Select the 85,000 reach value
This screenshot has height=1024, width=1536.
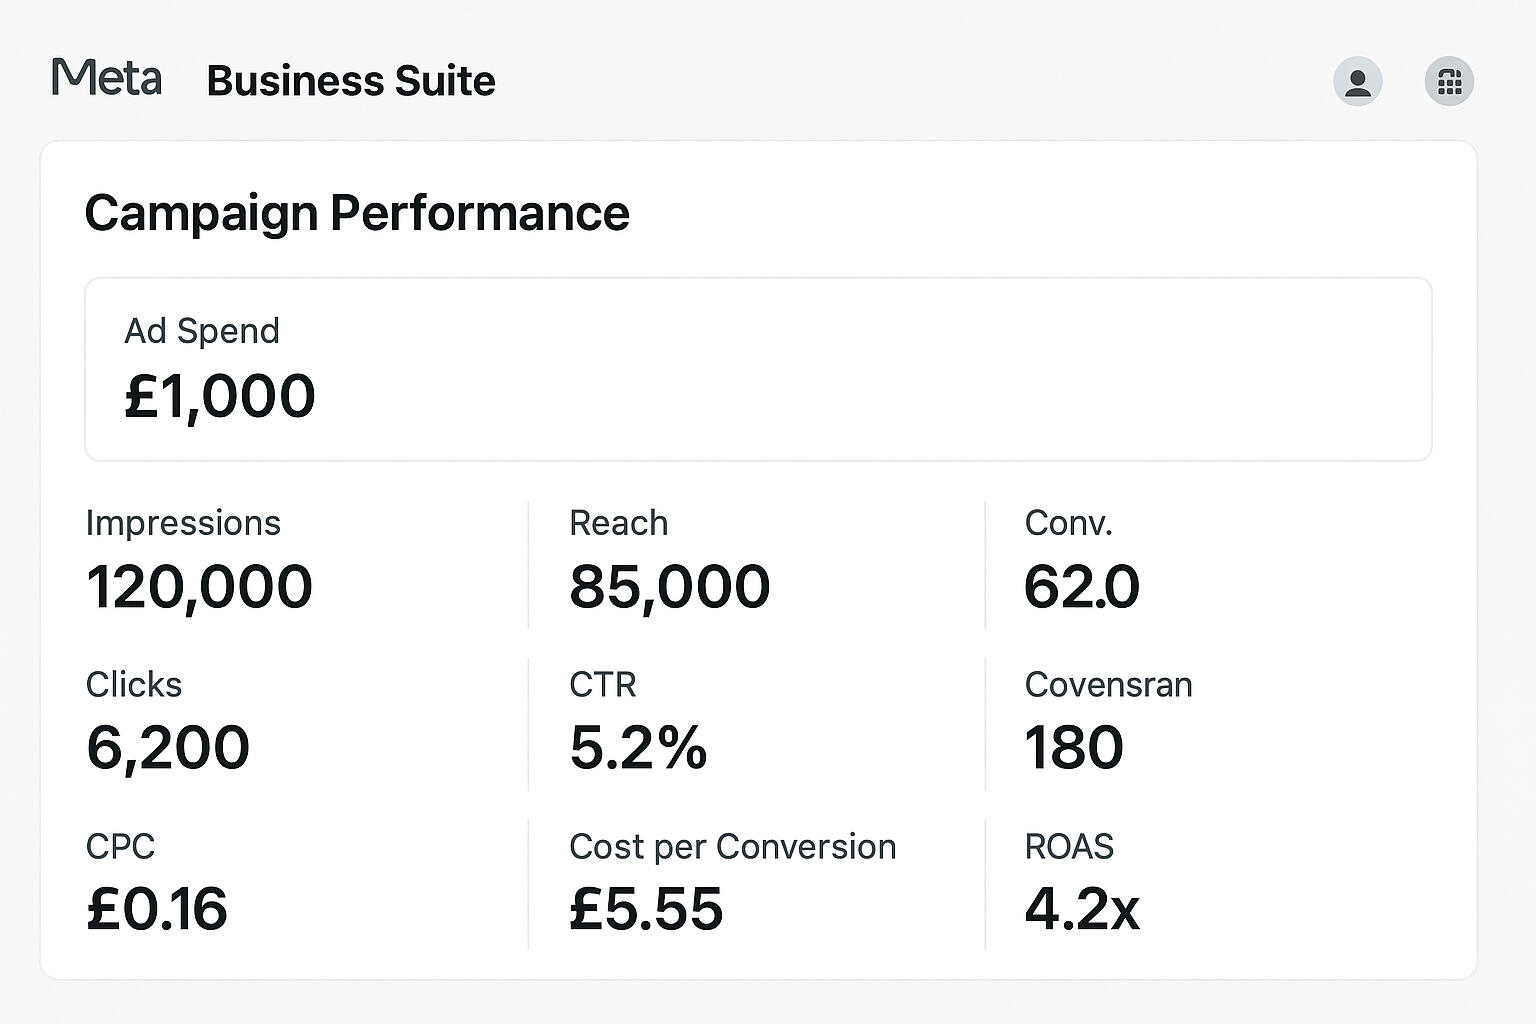[669, 586]
